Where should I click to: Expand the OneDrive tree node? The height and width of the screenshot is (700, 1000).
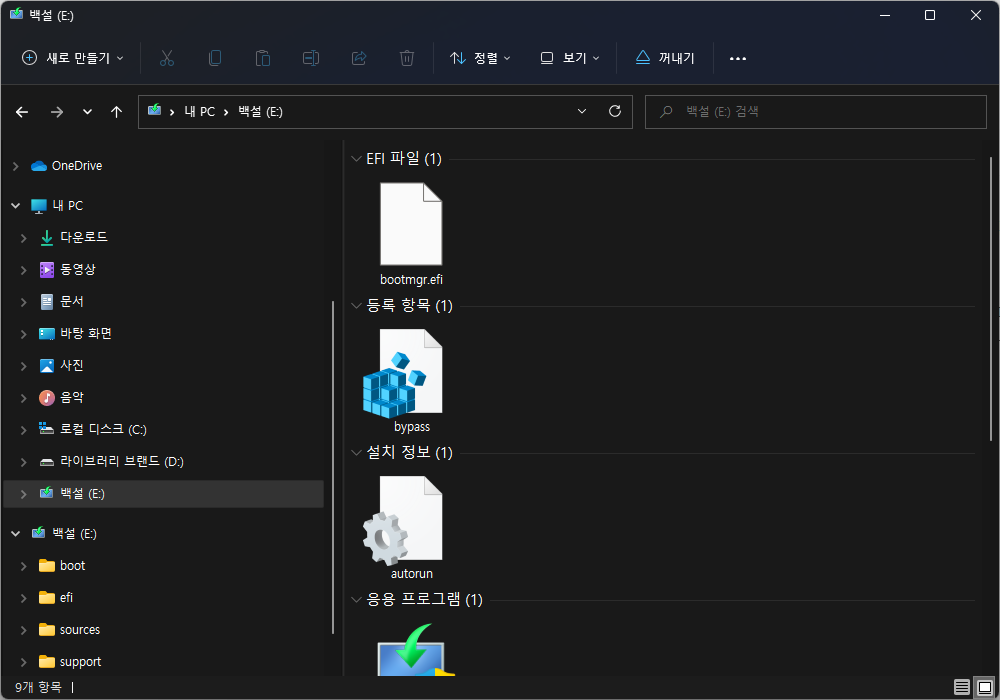pos(16,166)
